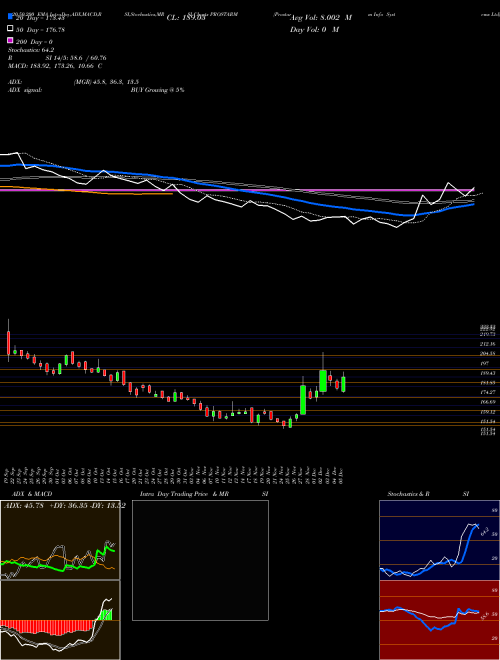The image size is (500, 660).
Task: Click the 212.36 price axis label
Action: pos(487,344)
